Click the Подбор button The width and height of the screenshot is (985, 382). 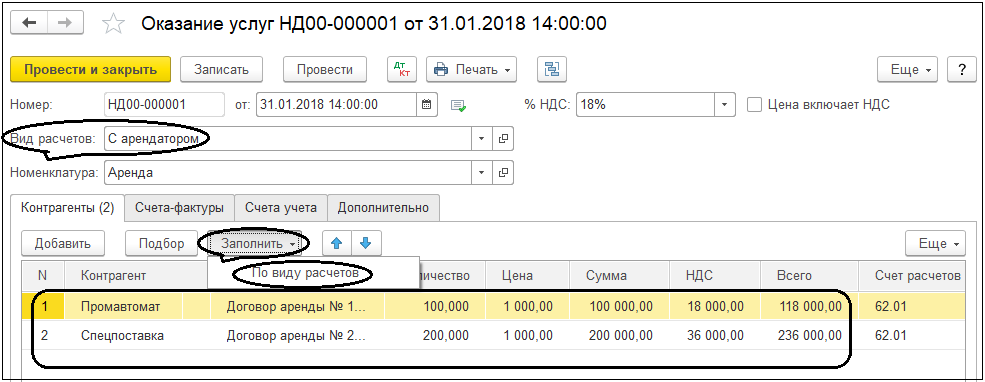click(161, 244)
